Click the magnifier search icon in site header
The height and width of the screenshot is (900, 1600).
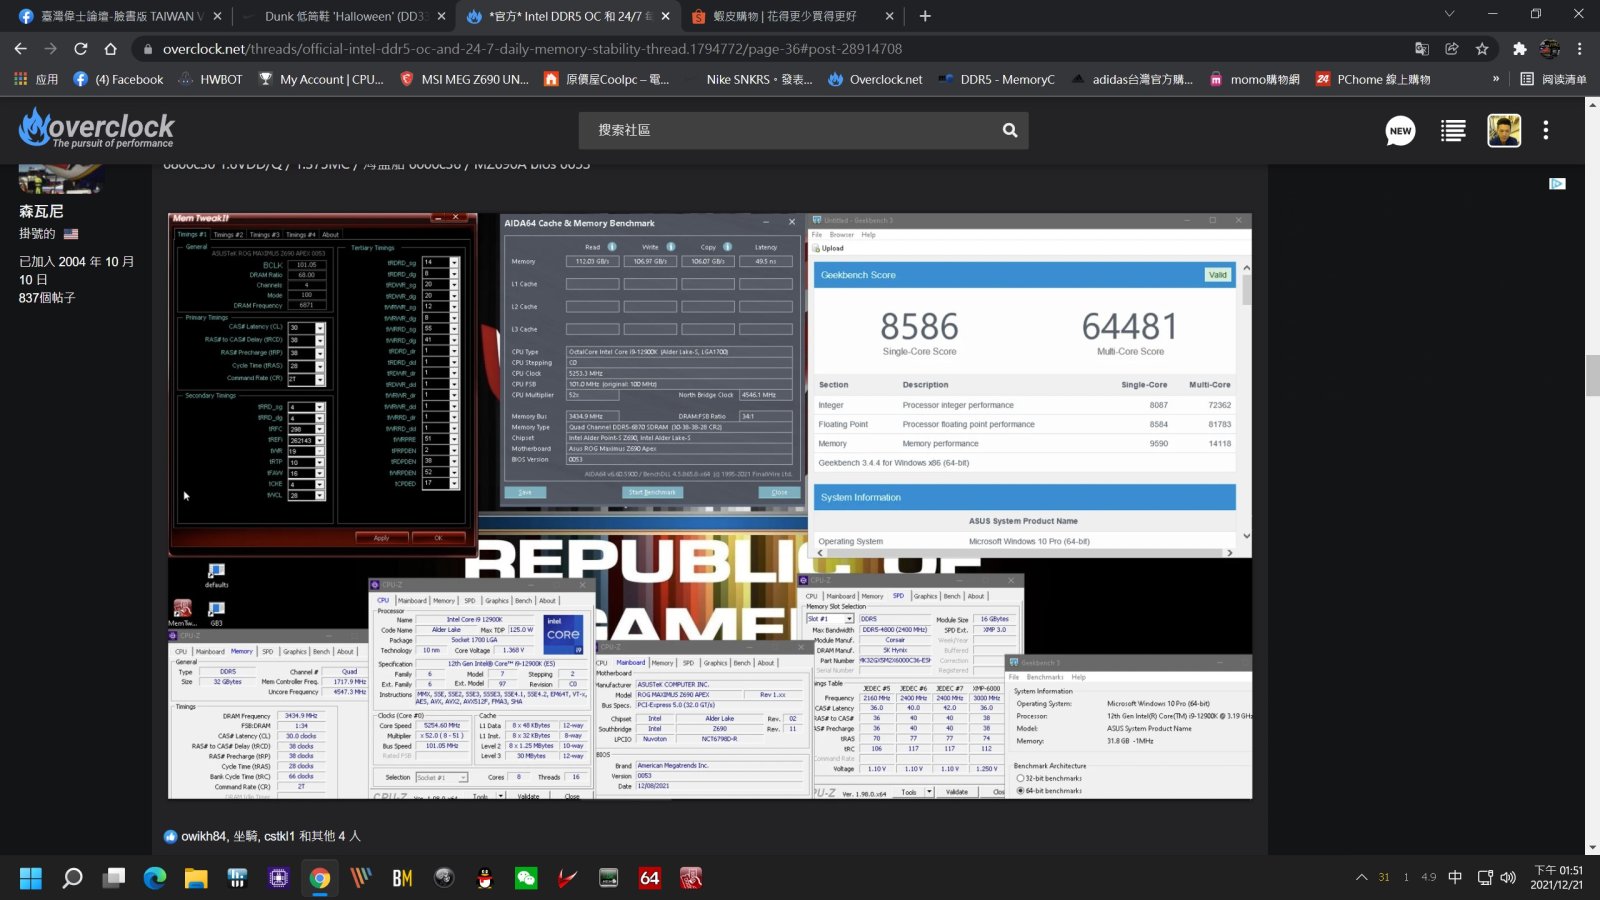pyautogui.click(x=1010, y=130)
